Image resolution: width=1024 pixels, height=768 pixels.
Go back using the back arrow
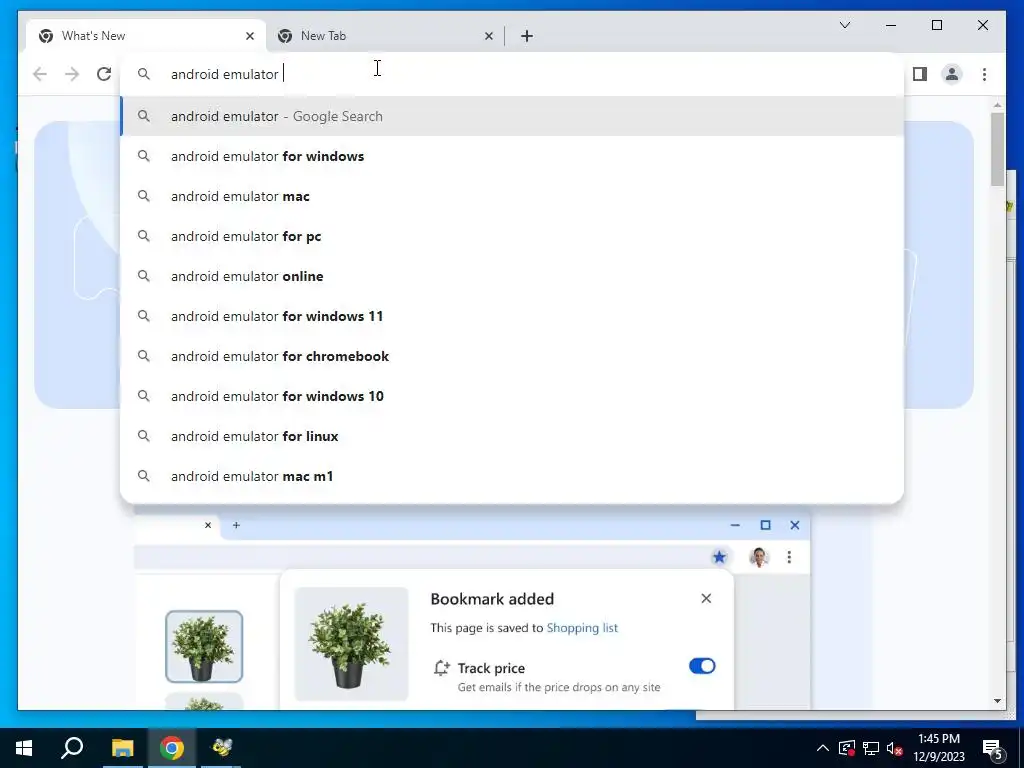(x=40, y=74)
